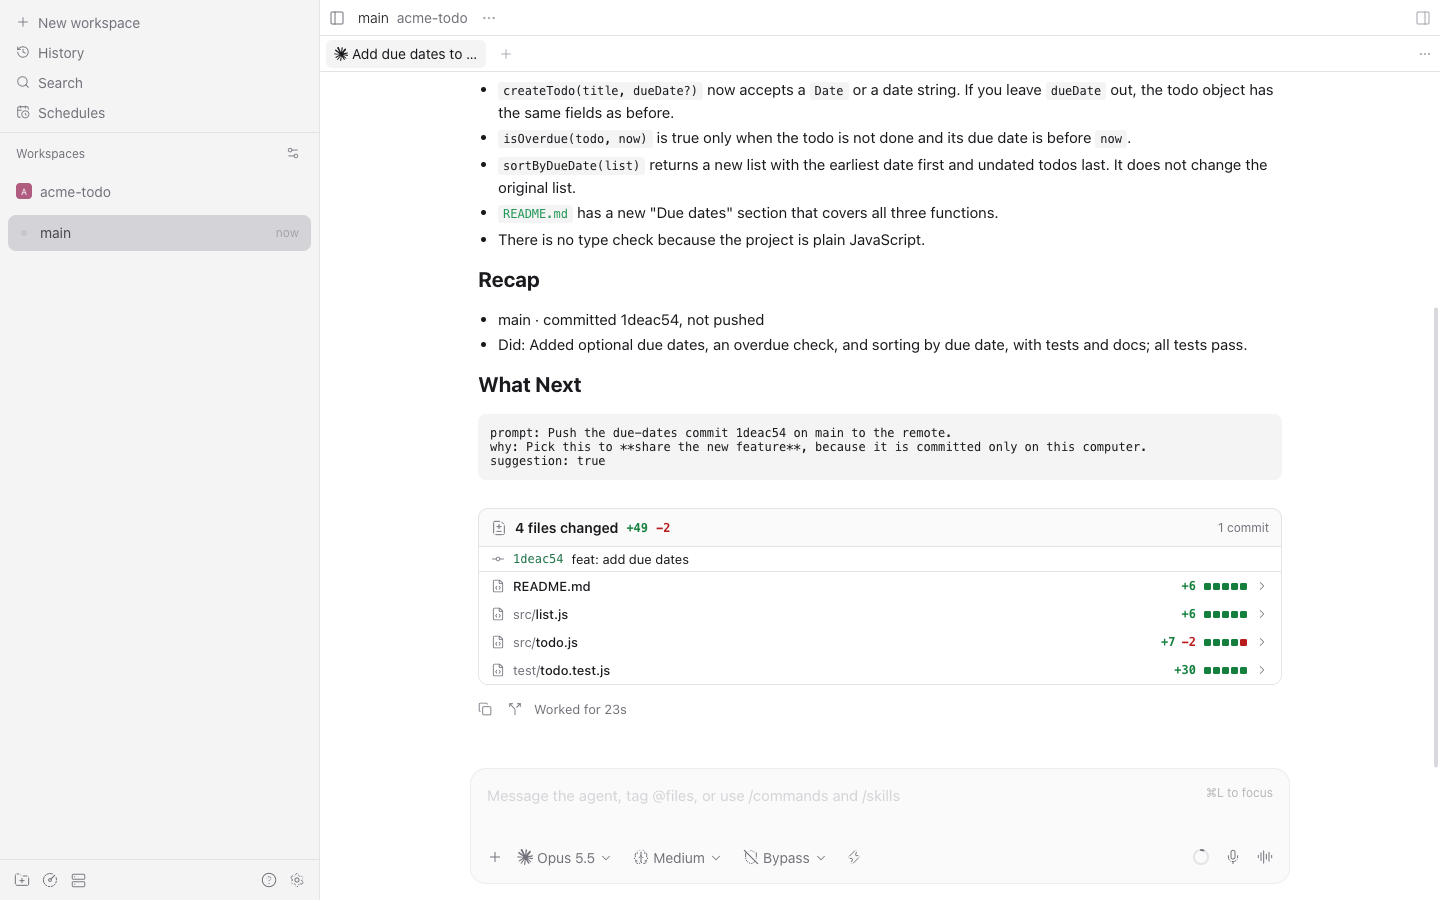This screenshot has width=1440, height=900.
Task: Toggle the right side panel icon
Action: (x=1423, y=18)
